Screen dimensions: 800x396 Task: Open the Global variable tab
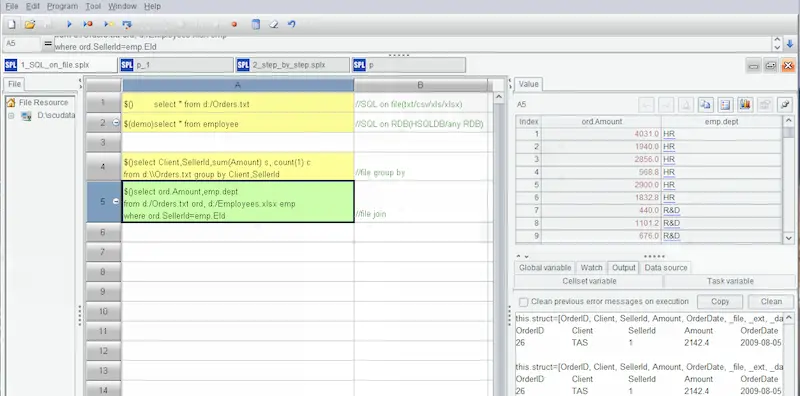pyautogui.click(x=545, y=268)
